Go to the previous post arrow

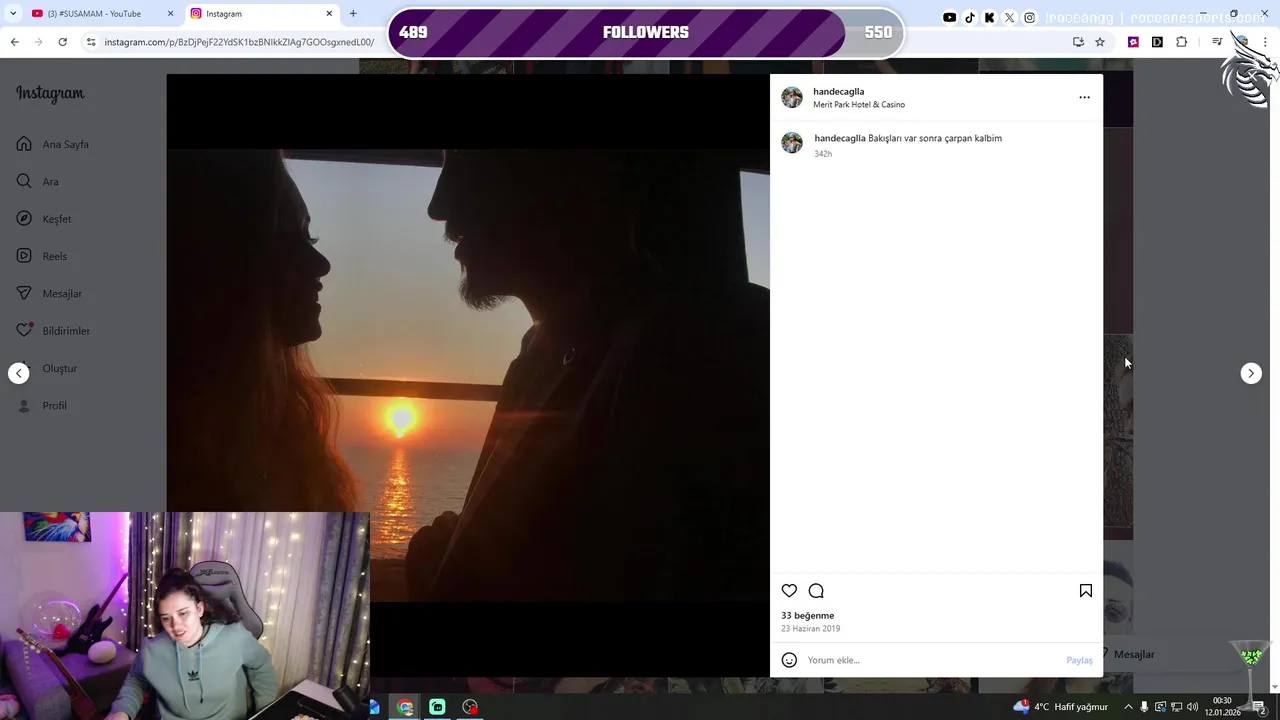(x=19, y=373)
